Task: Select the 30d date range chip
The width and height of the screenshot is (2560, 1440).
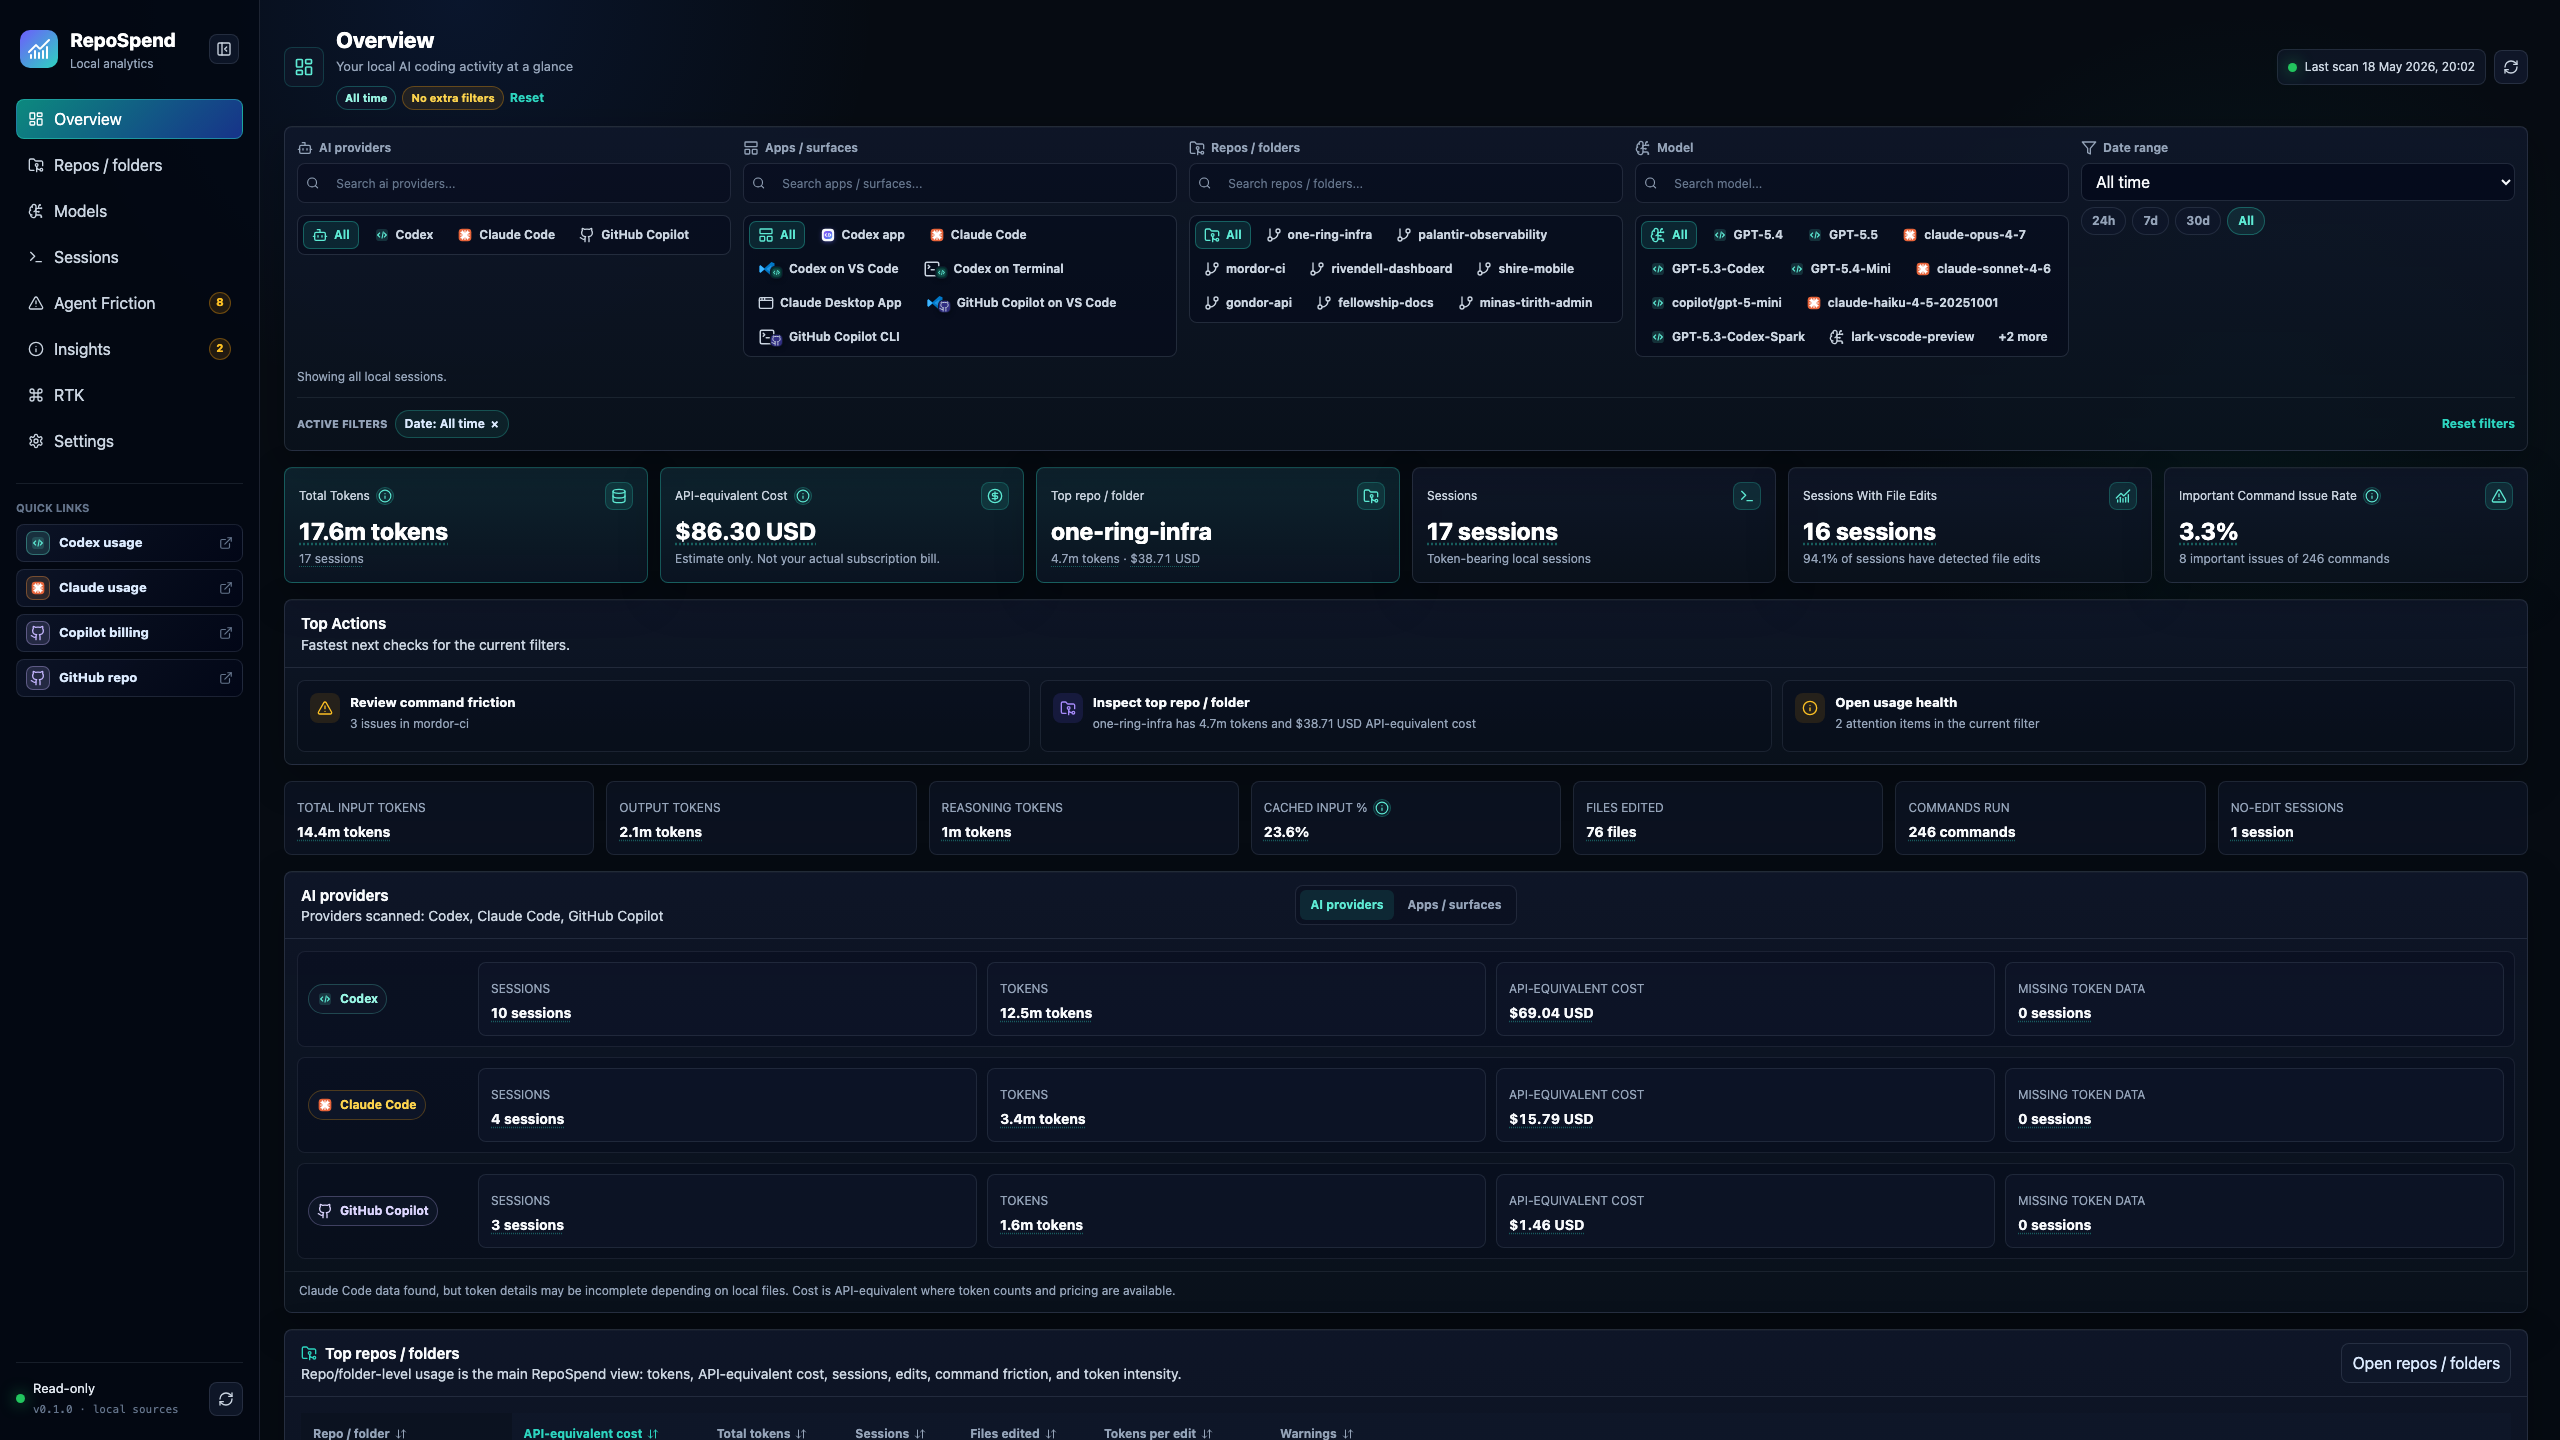Action: [2198, 221]
